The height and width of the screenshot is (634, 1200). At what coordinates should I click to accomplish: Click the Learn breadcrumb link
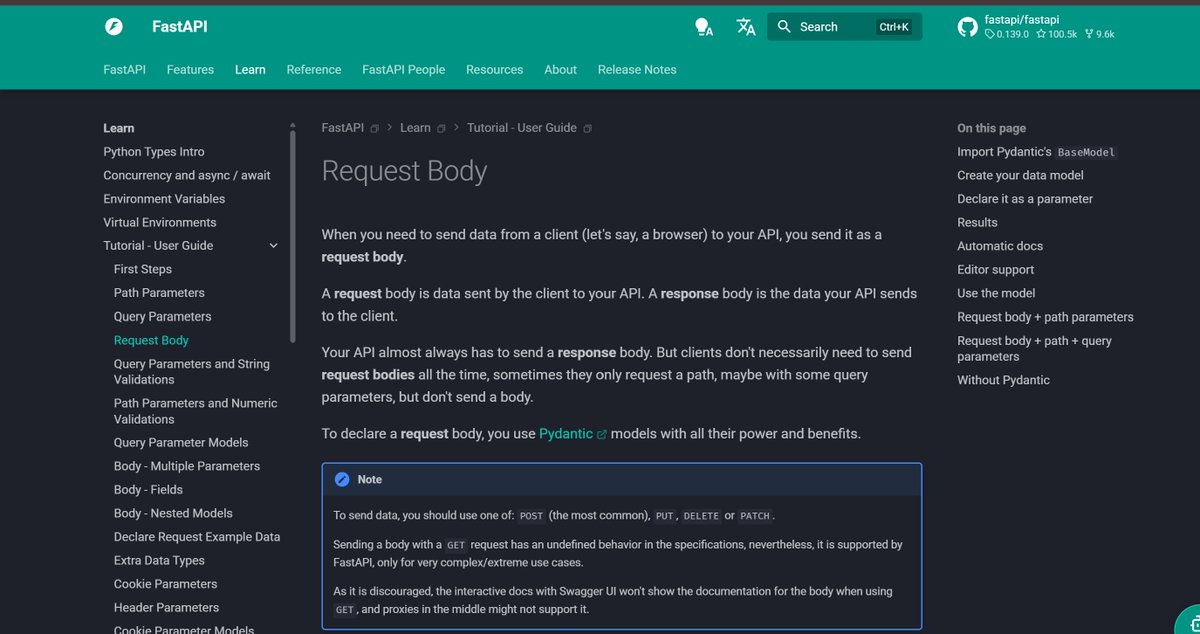pos(415,128)
